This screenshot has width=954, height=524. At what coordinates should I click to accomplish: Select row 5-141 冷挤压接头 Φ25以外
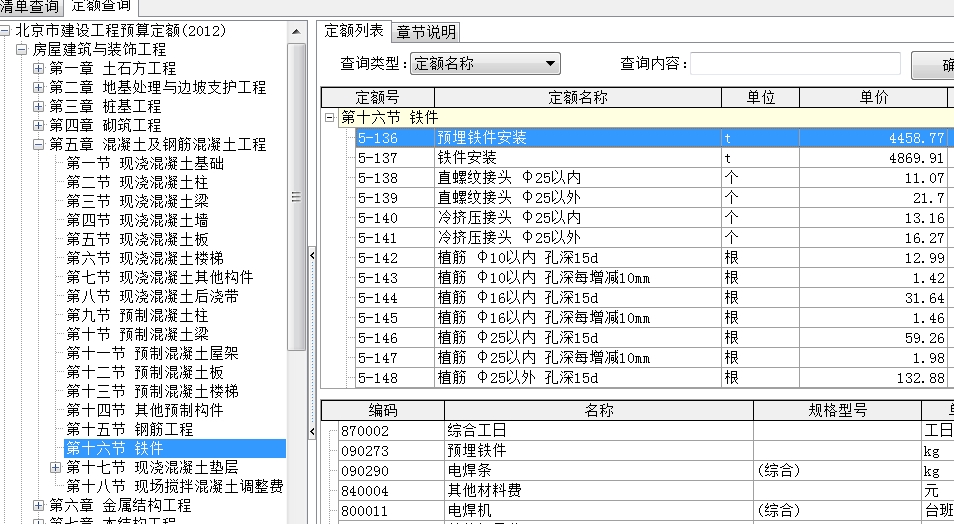pos(651,238)
